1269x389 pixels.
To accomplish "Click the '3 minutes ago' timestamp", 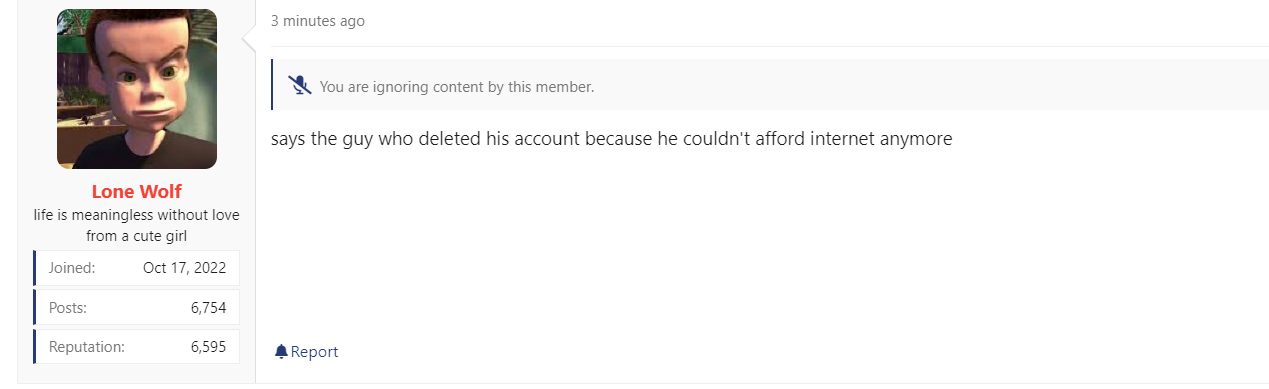I will [x=318, y=21].
